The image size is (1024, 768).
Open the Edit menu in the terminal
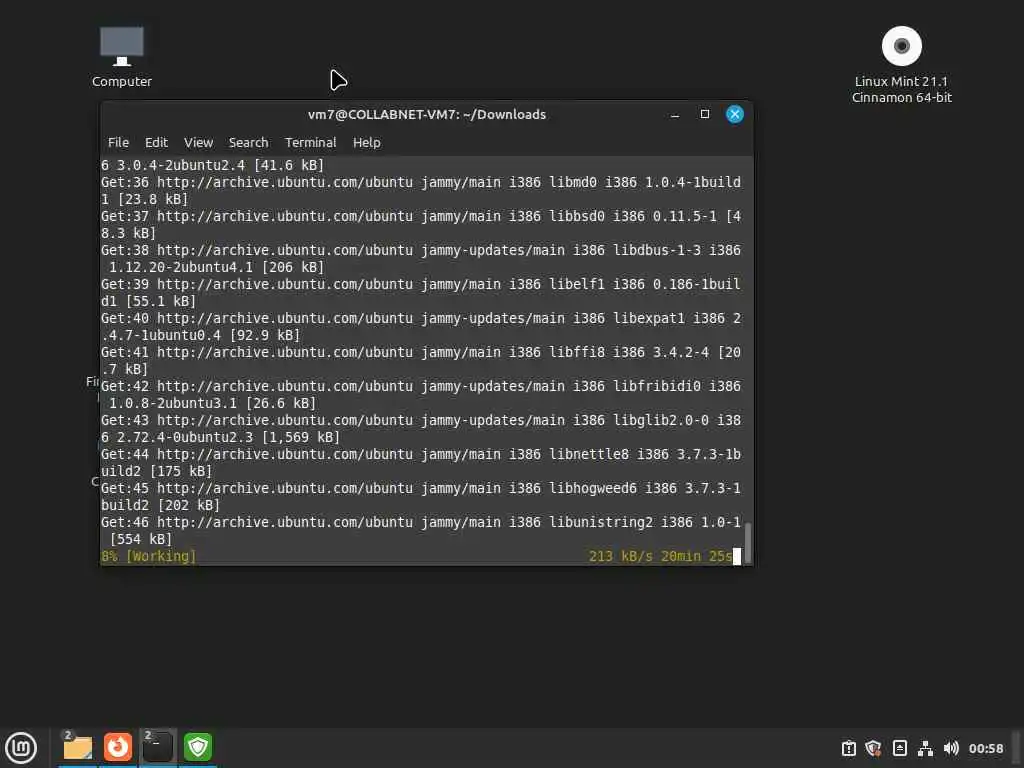156,142
